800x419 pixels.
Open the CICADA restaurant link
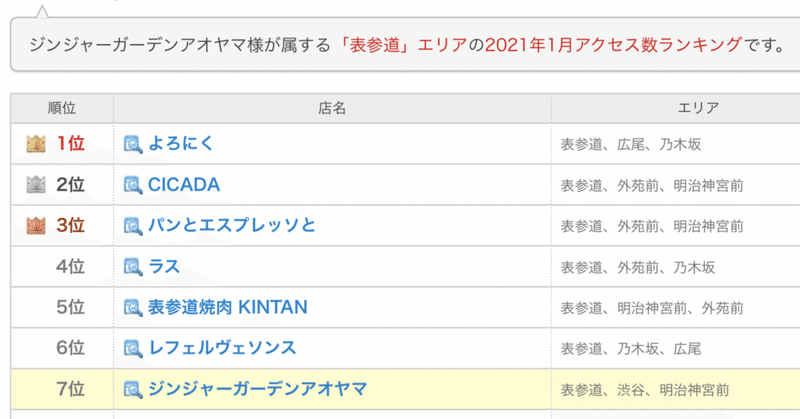coord(184,185)
